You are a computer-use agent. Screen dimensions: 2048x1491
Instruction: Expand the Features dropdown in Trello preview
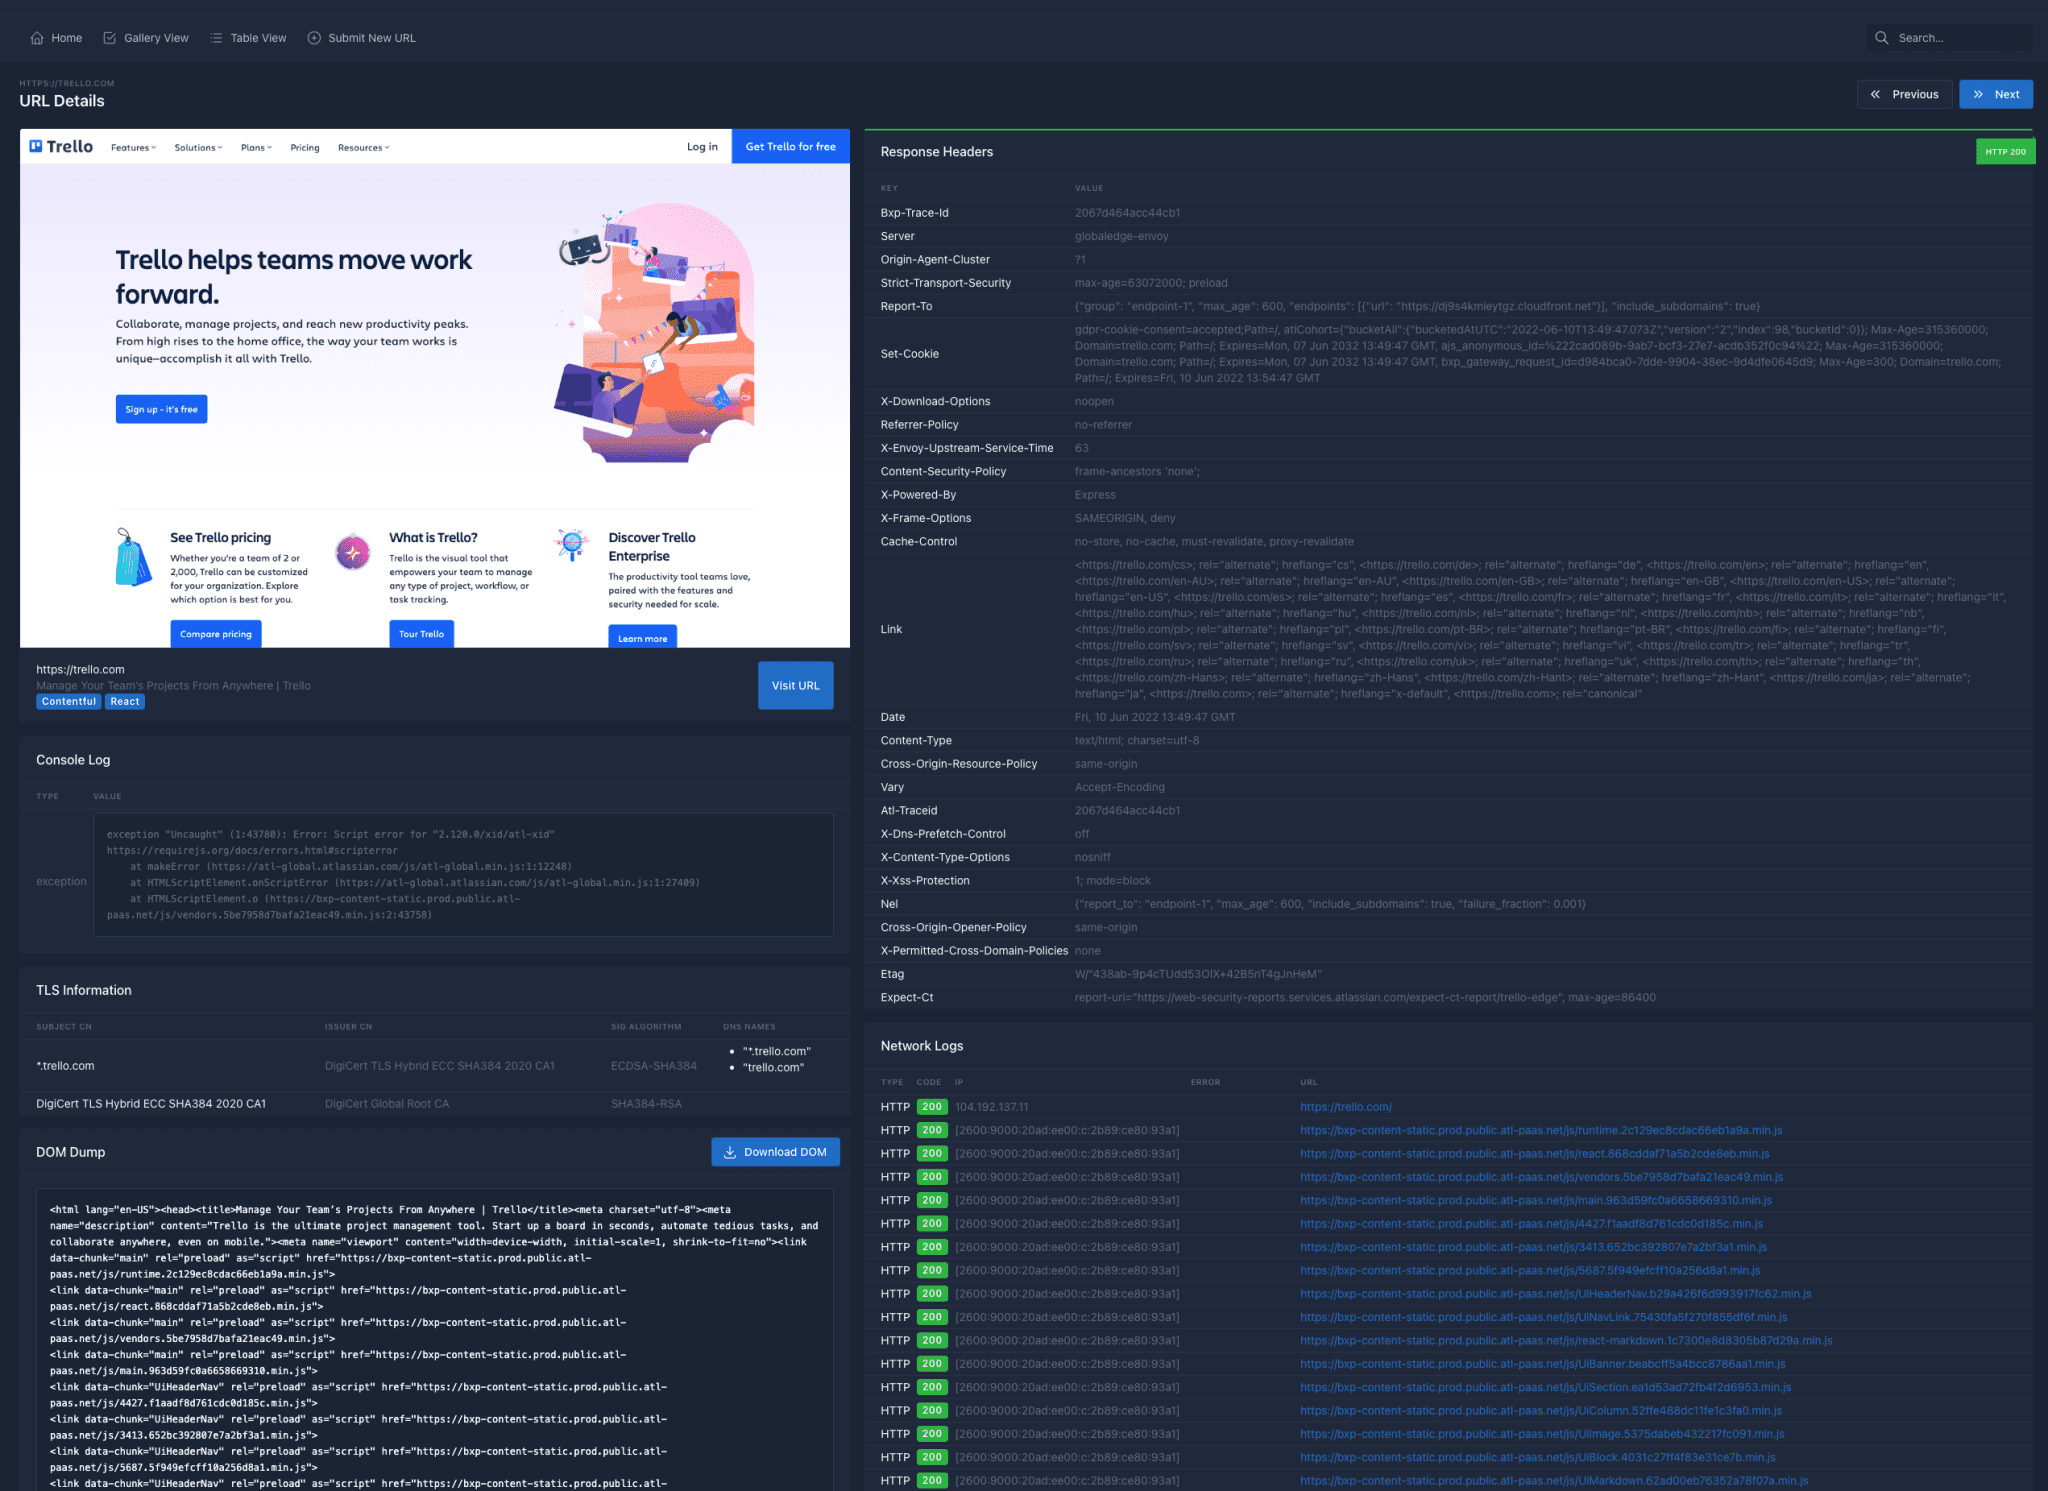(133, 148)
